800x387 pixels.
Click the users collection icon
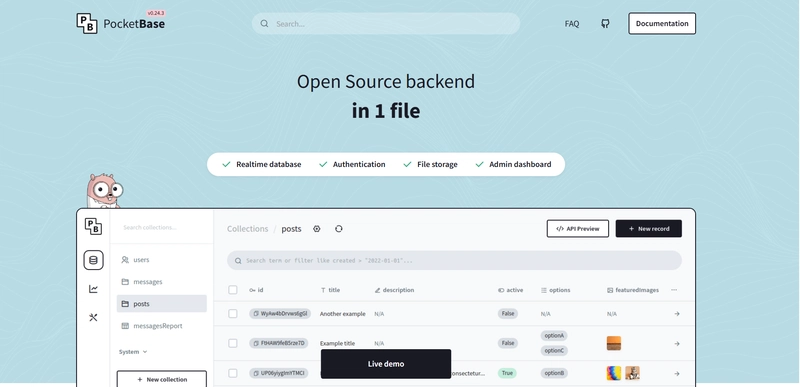coord(125,260)
